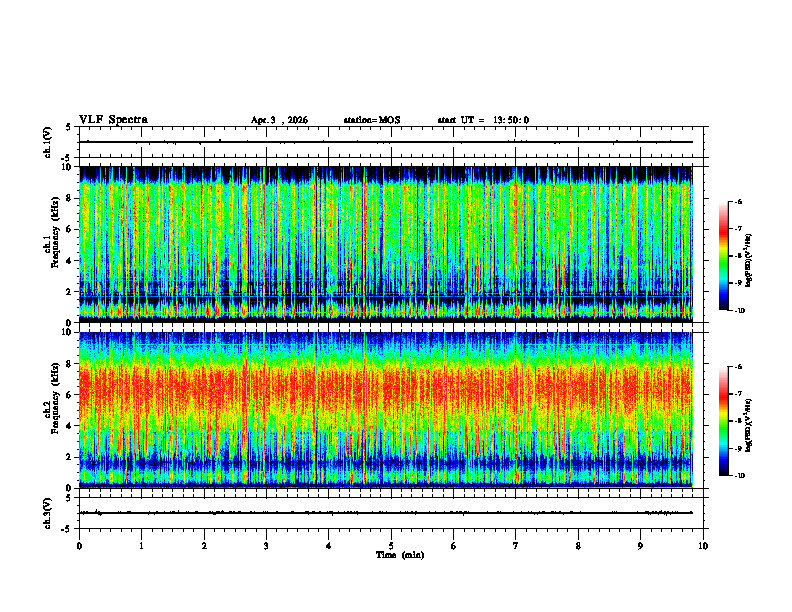Click the "start UT = 13:50:0" header text
This screenshot has width=792, height=612.
pyautogui.click(x=483, y=120)
